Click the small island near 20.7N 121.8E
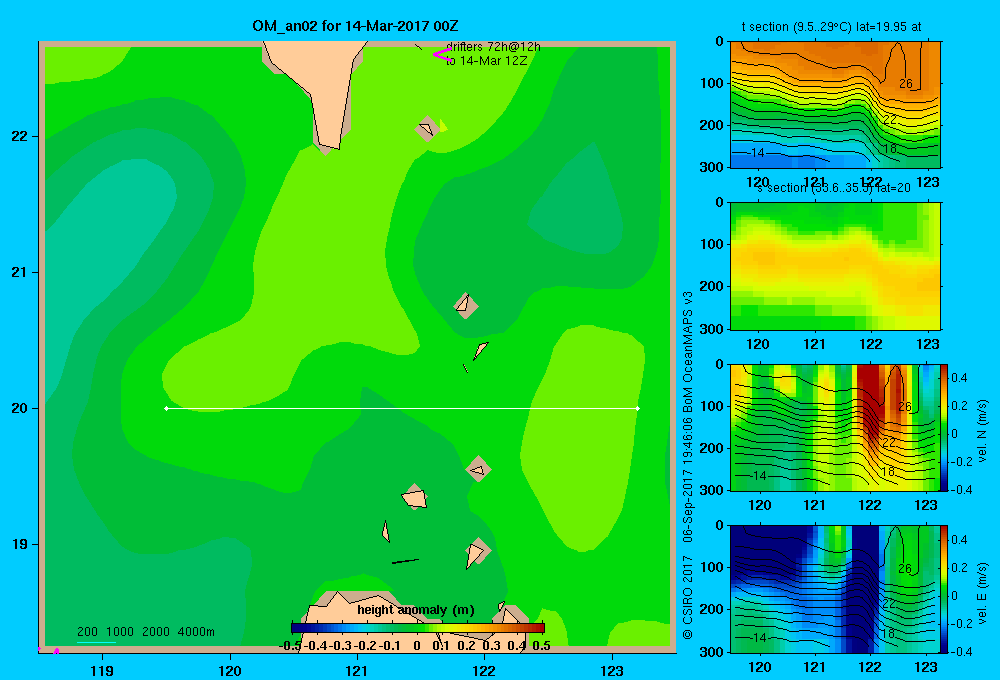The image size is (1000, 680). [x=466, y=306]
